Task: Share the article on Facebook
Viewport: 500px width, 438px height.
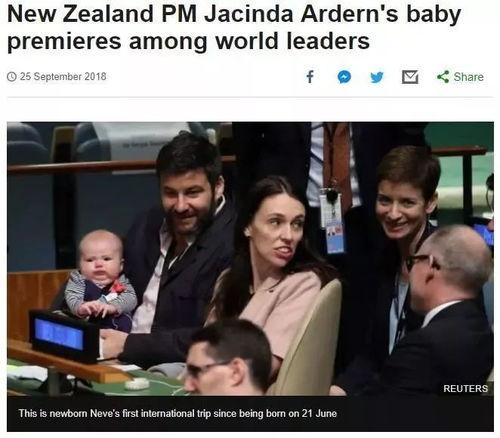Action: point(310,77)
